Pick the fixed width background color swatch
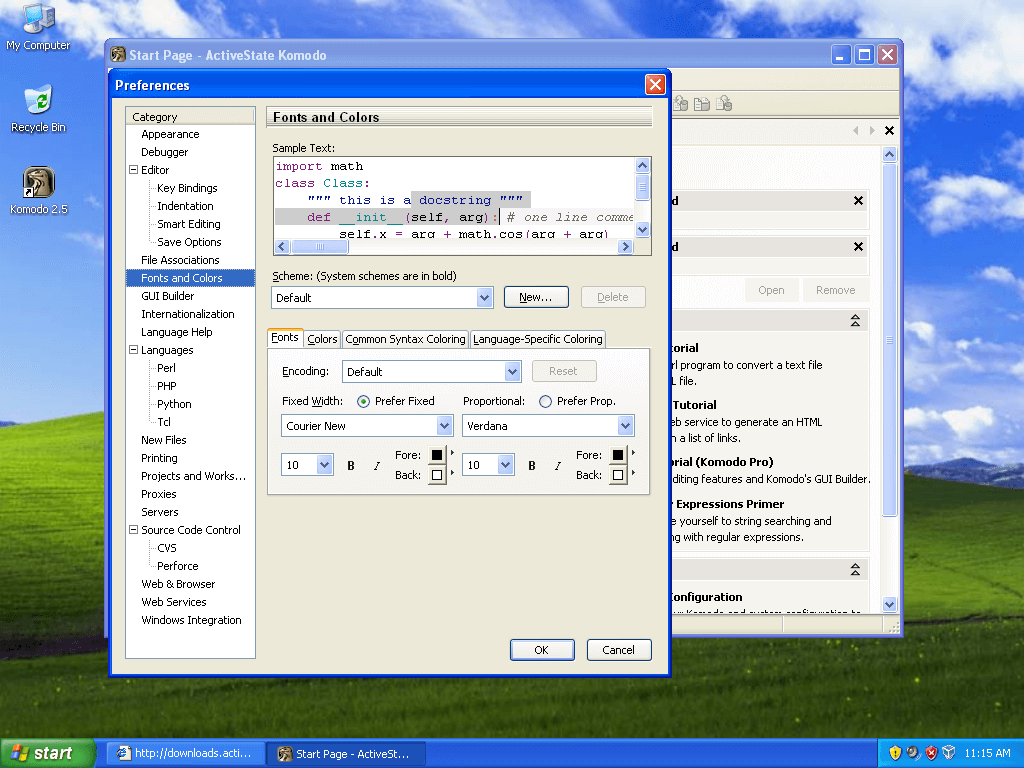Viewport: 1024px width, 768px height. 437,475
